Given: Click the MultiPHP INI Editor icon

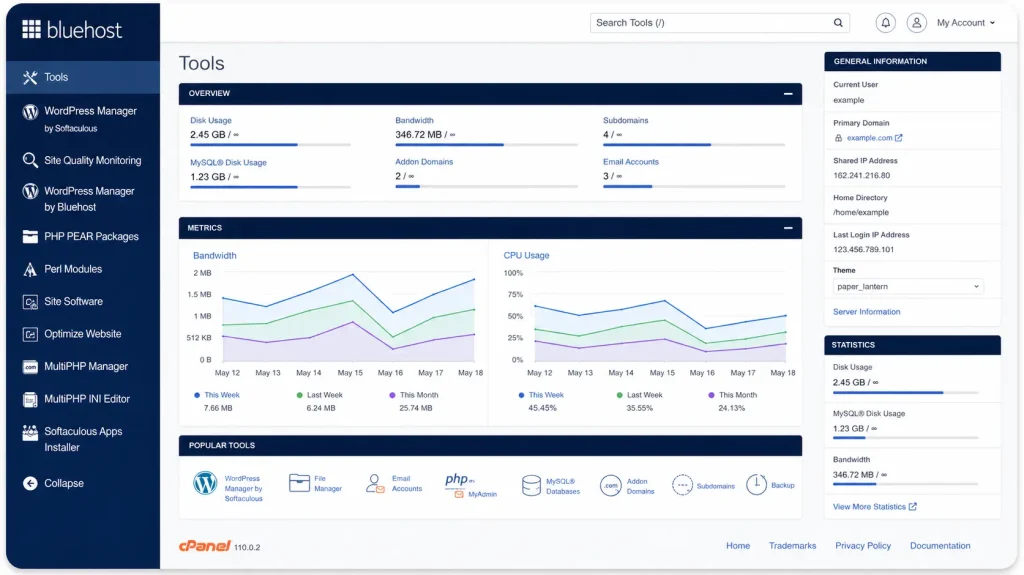Looking at the screenshot, I should click(x=30, y=399).
